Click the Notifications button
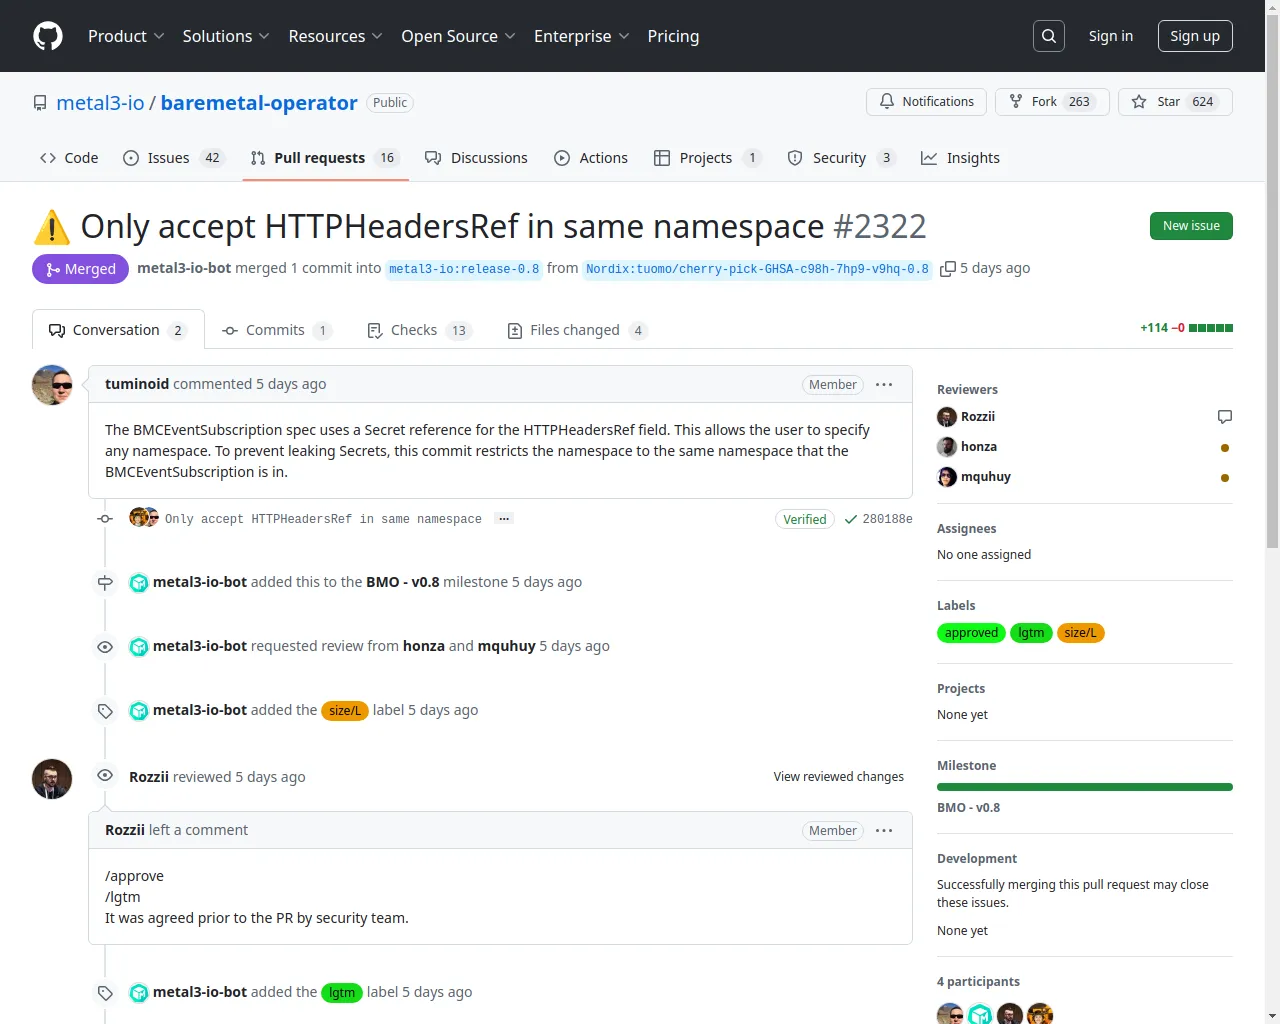 tap(926, 102)
